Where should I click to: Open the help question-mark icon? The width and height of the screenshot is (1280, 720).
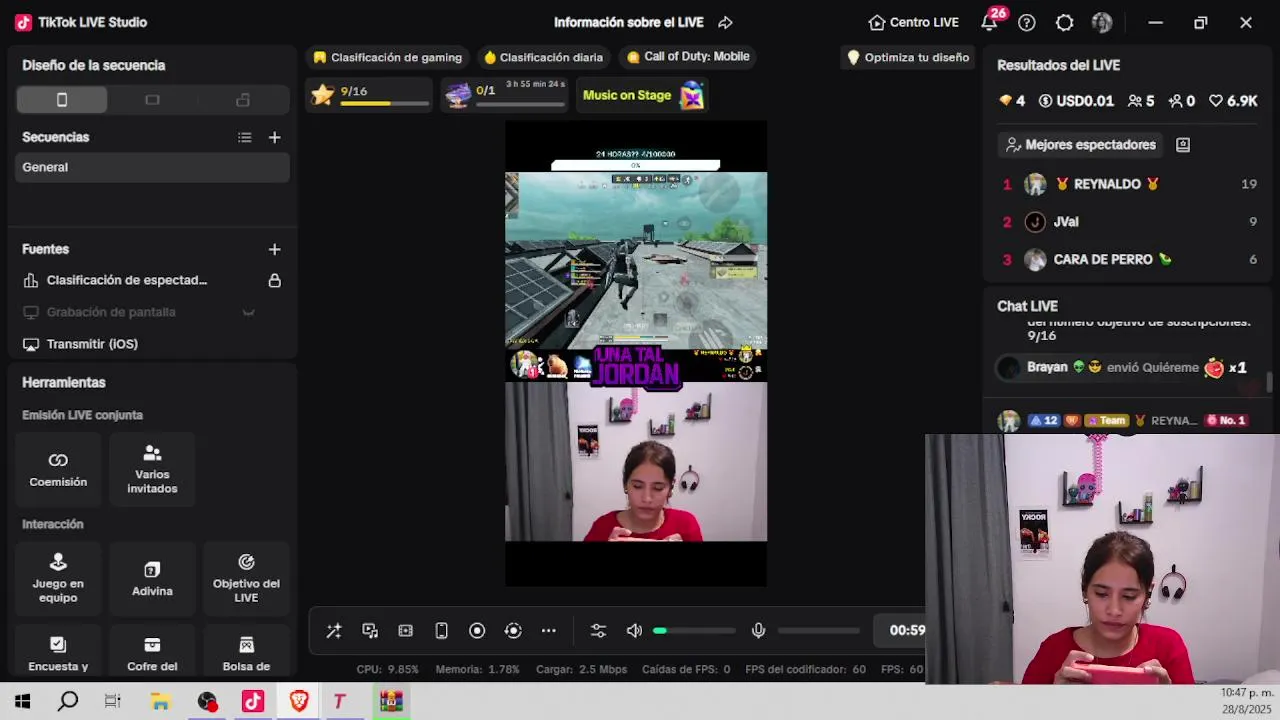coord(1027,22)
